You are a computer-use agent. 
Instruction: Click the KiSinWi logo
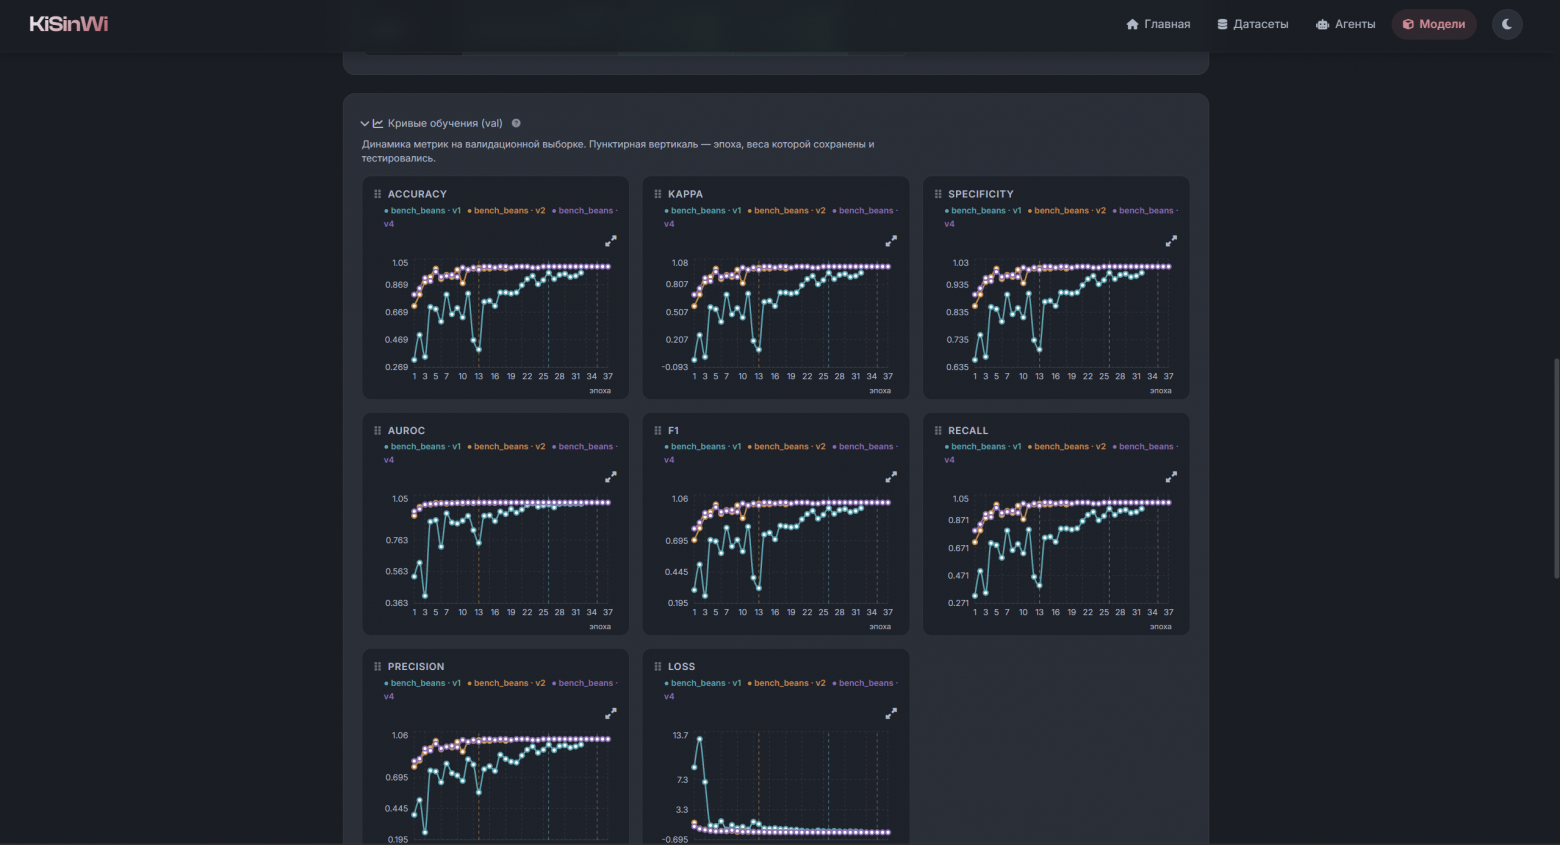(x=69, y=24)
